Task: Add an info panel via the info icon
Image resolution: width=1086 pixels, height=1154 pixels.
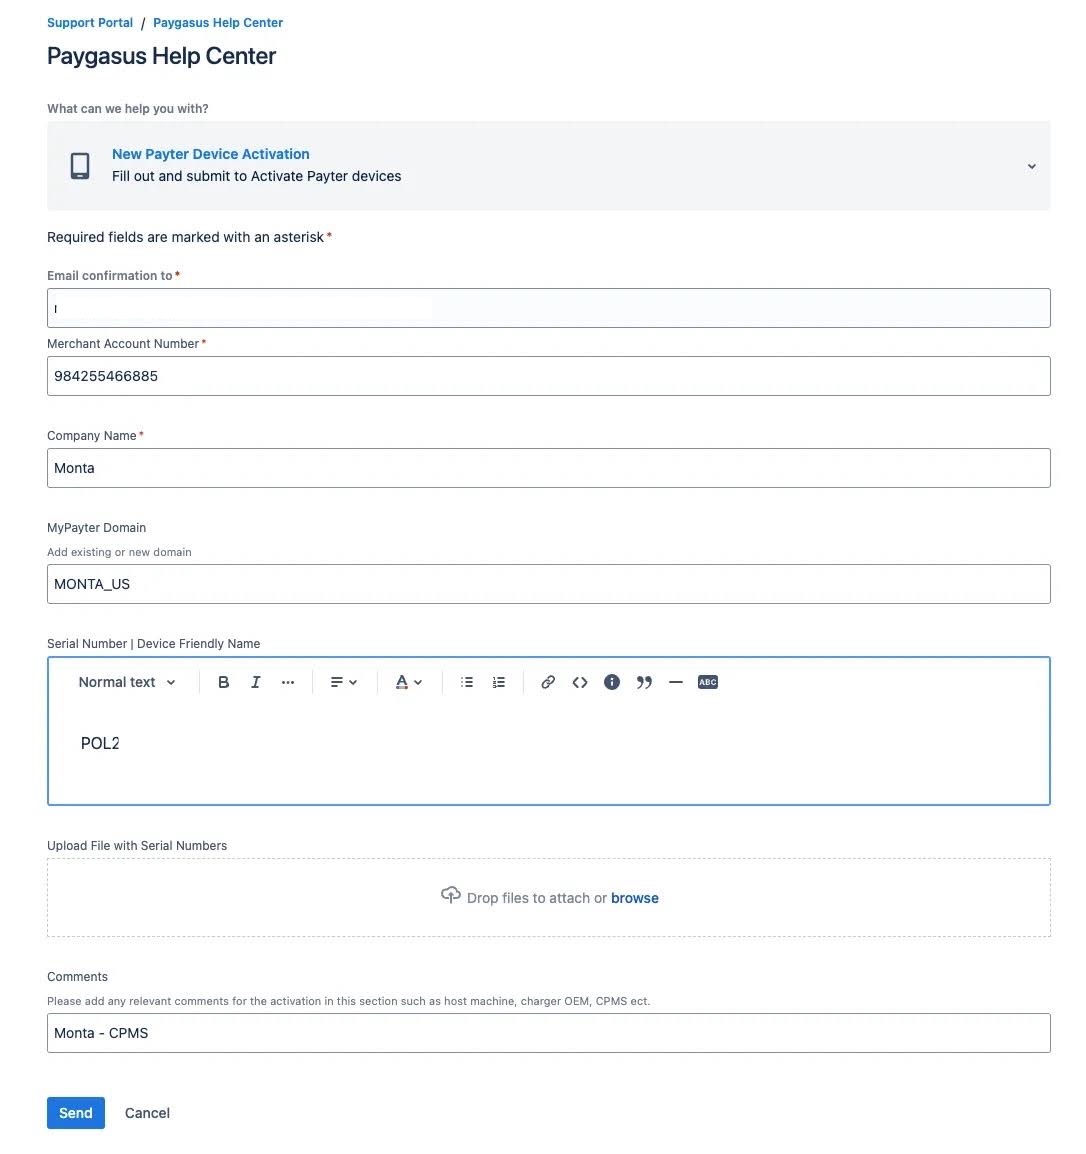Action: pos(612,682)
